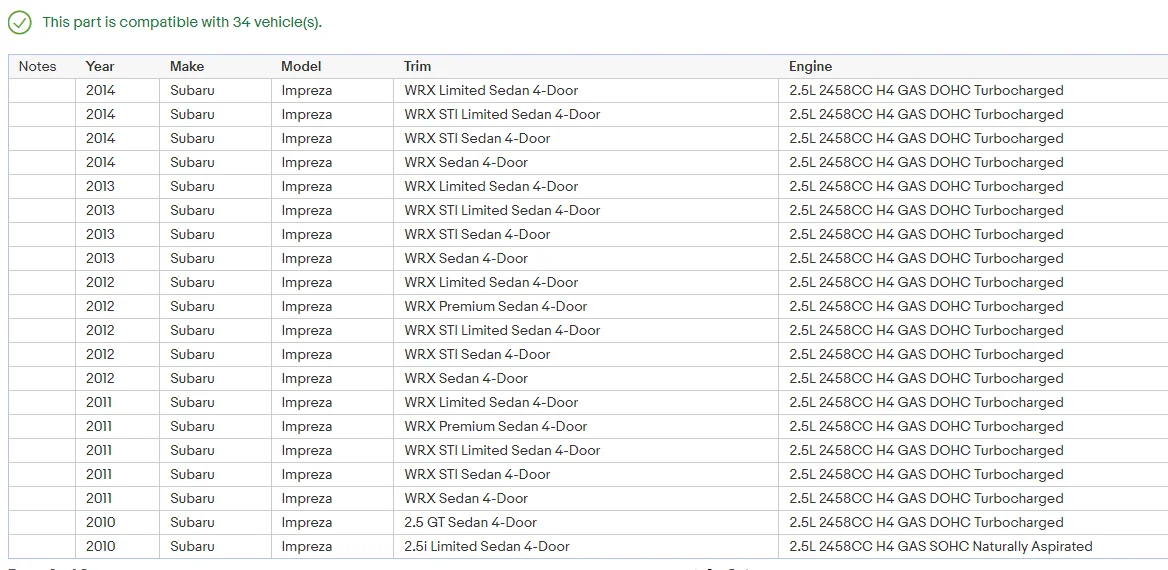
Task: Select the 2011 'WRX Premium Sedan 4-Door' trim cell
Action: click(586, 426)
